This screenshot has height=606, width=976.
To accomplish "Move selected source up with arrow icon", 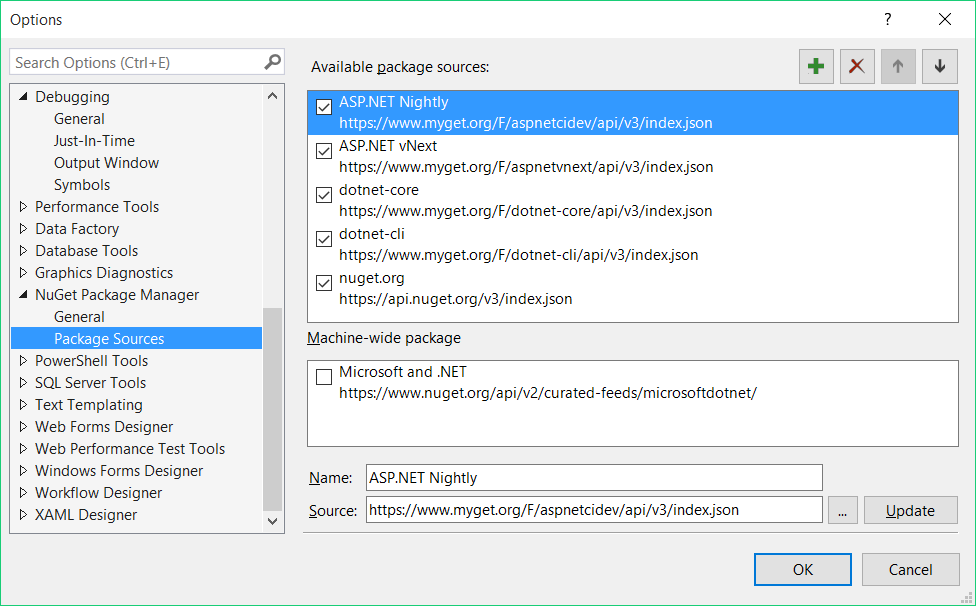I will 898,66.
